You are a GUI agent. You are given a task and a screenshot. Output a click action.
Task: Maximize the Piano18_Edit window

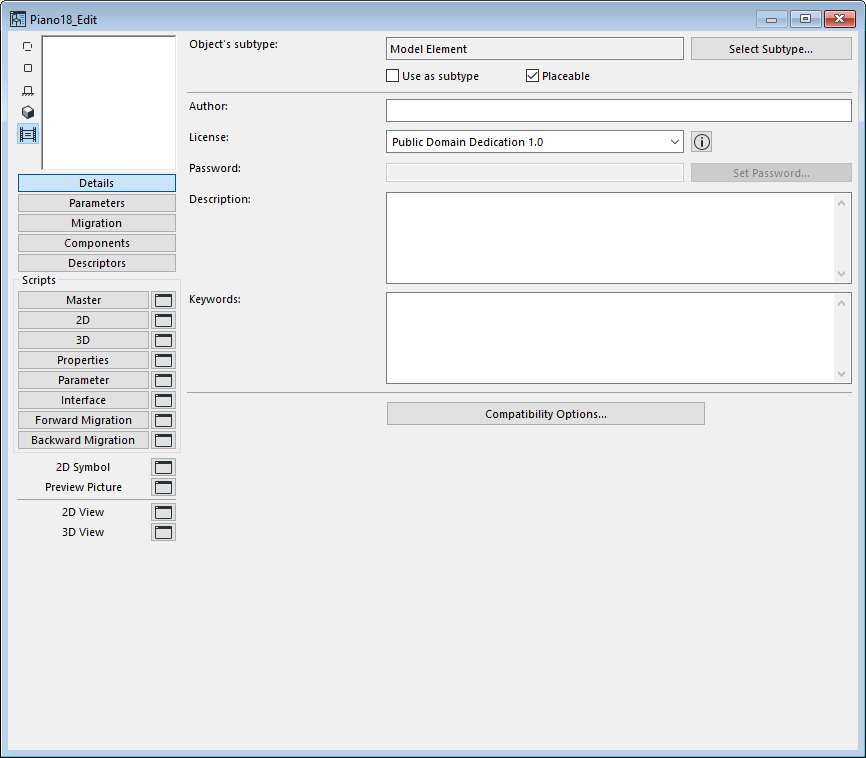pyautogui.click(x=805, y=19)
